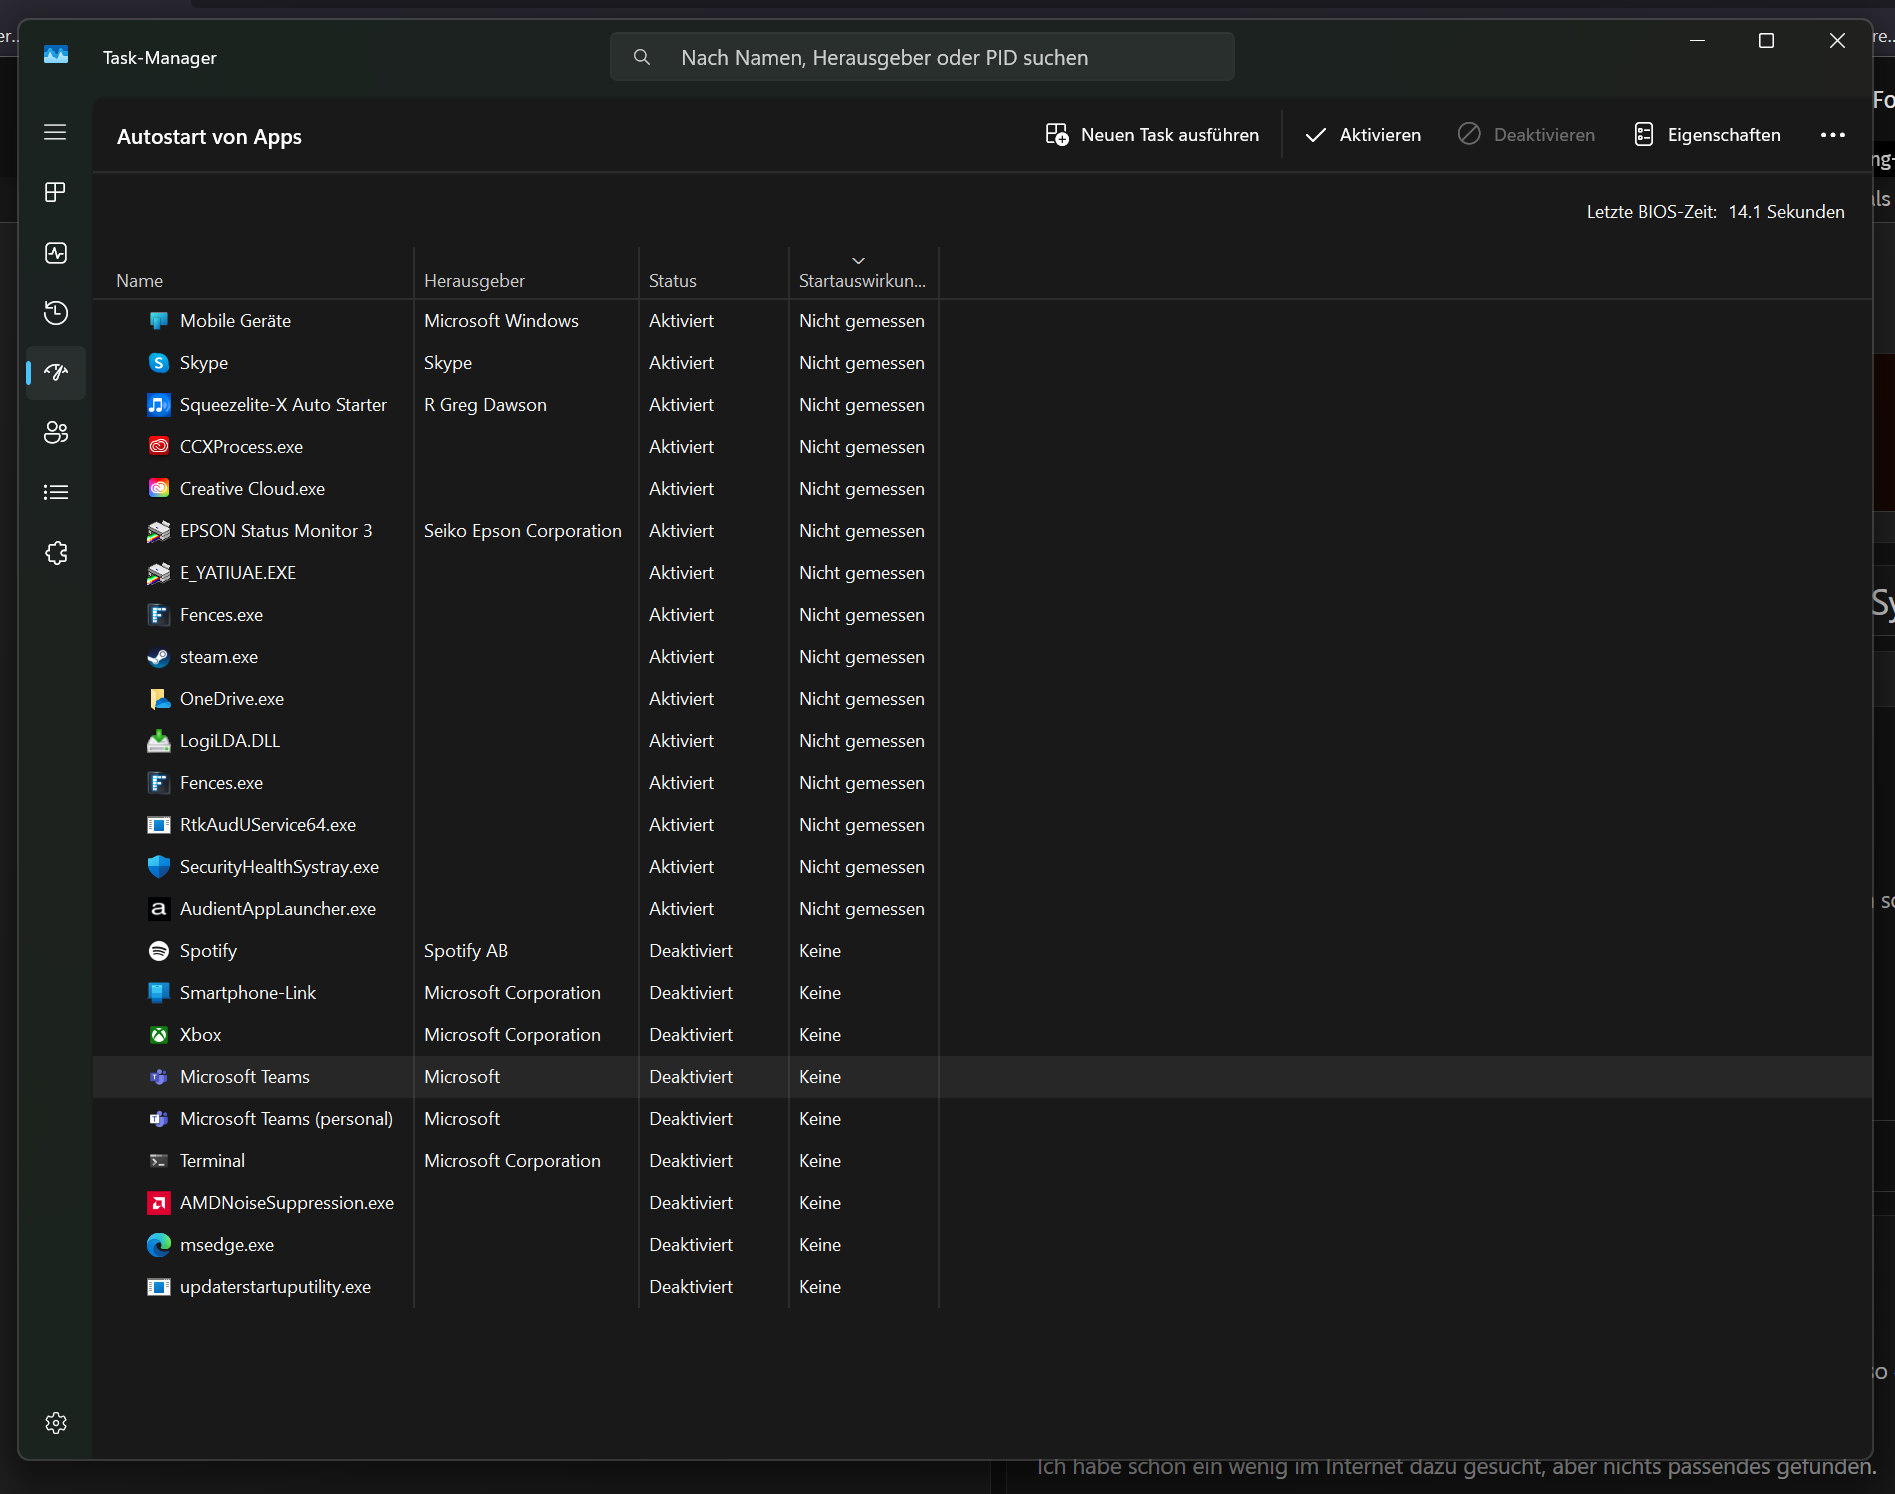
Task: Open the Details list page in sidebar
Action: 55,492
